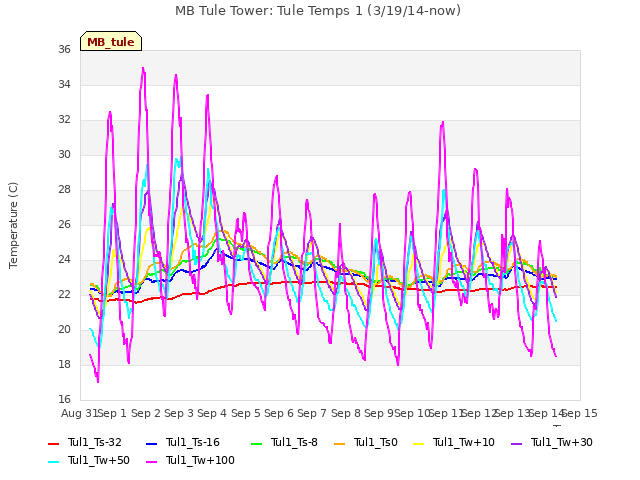This screenshot has height=480, width=640.
Task: Click the Tul1_Ts-16 legend label
Action: coord(193,442)
